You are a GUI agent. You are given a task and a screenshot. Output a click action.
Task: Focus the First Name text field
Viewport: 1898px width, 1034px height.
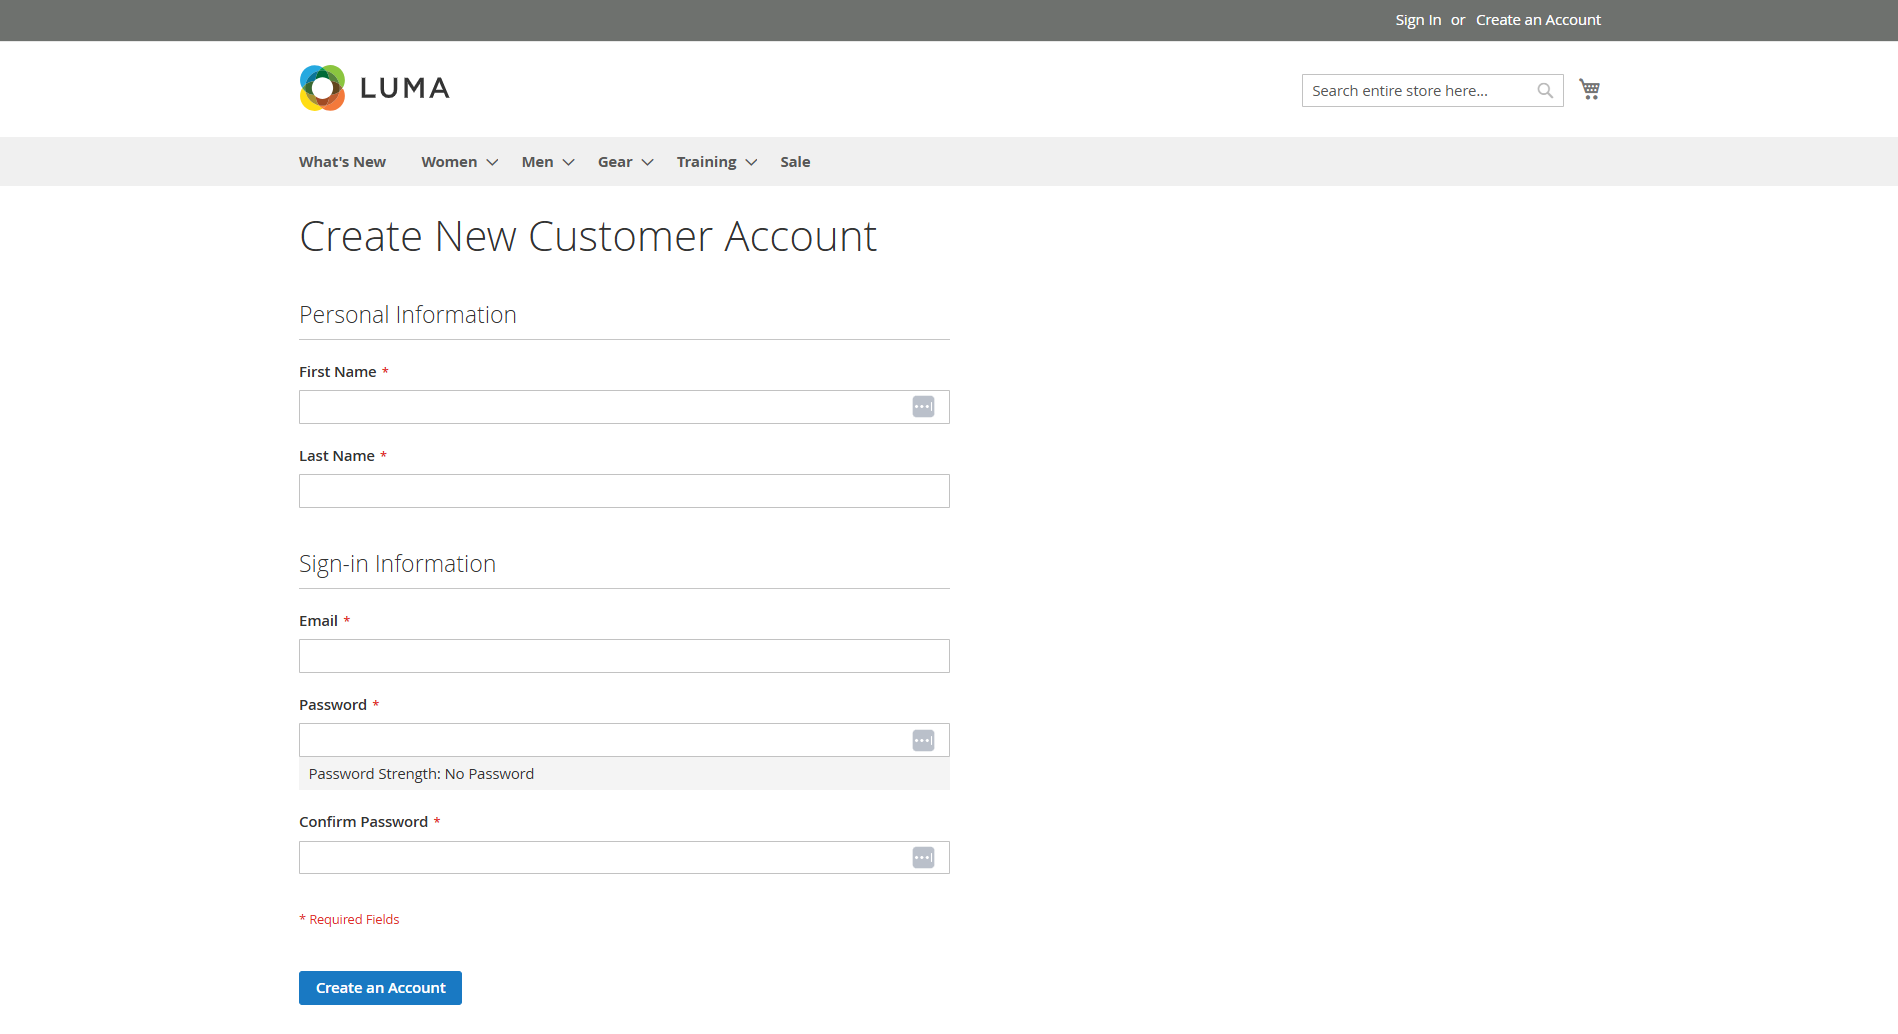(x=600, y=407)
